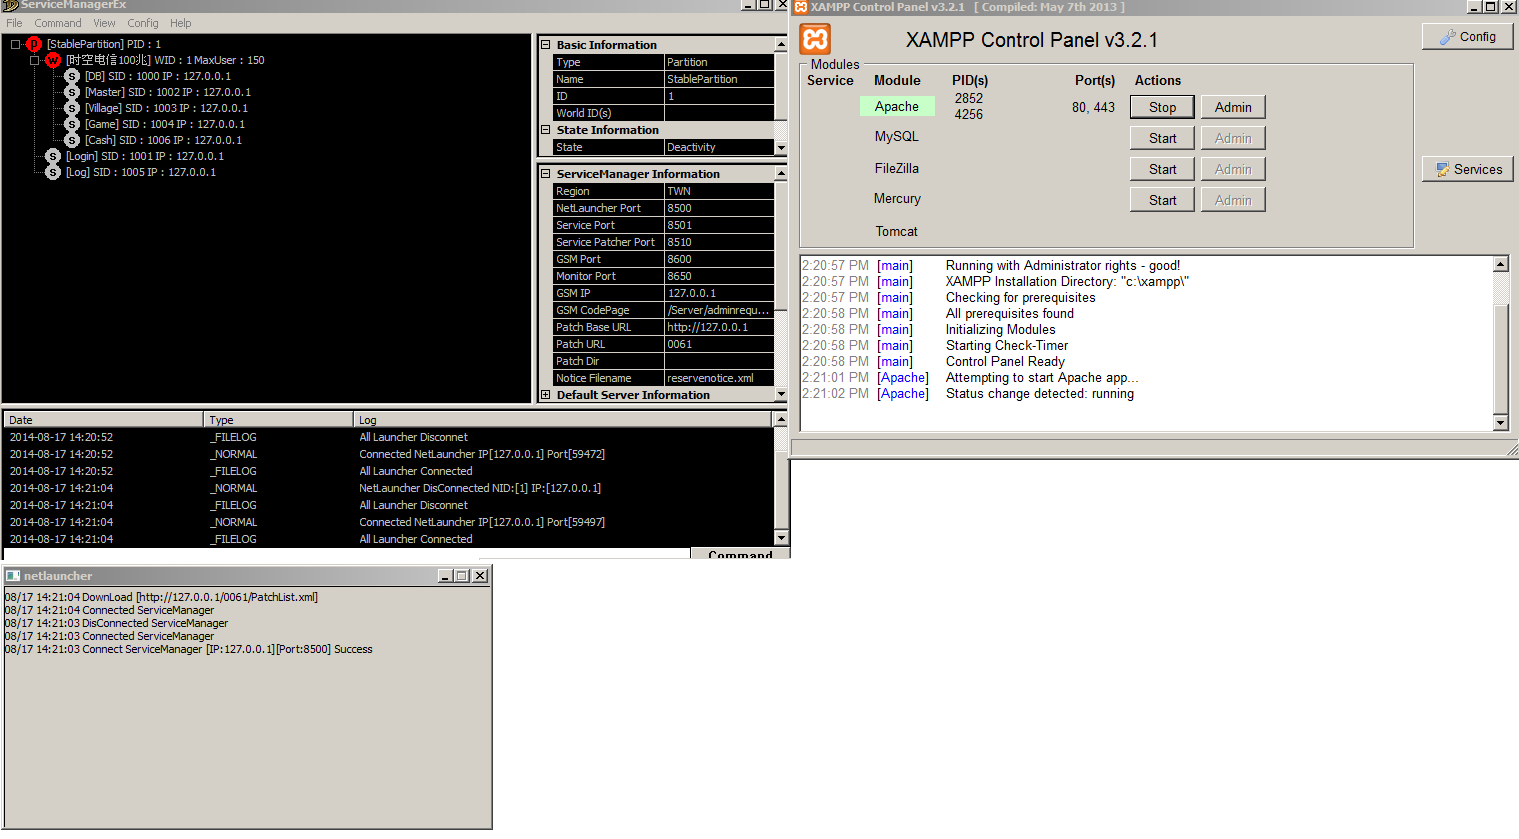
Task: Collapse the StablePartition tree node
Action: (x=16, y=44)
